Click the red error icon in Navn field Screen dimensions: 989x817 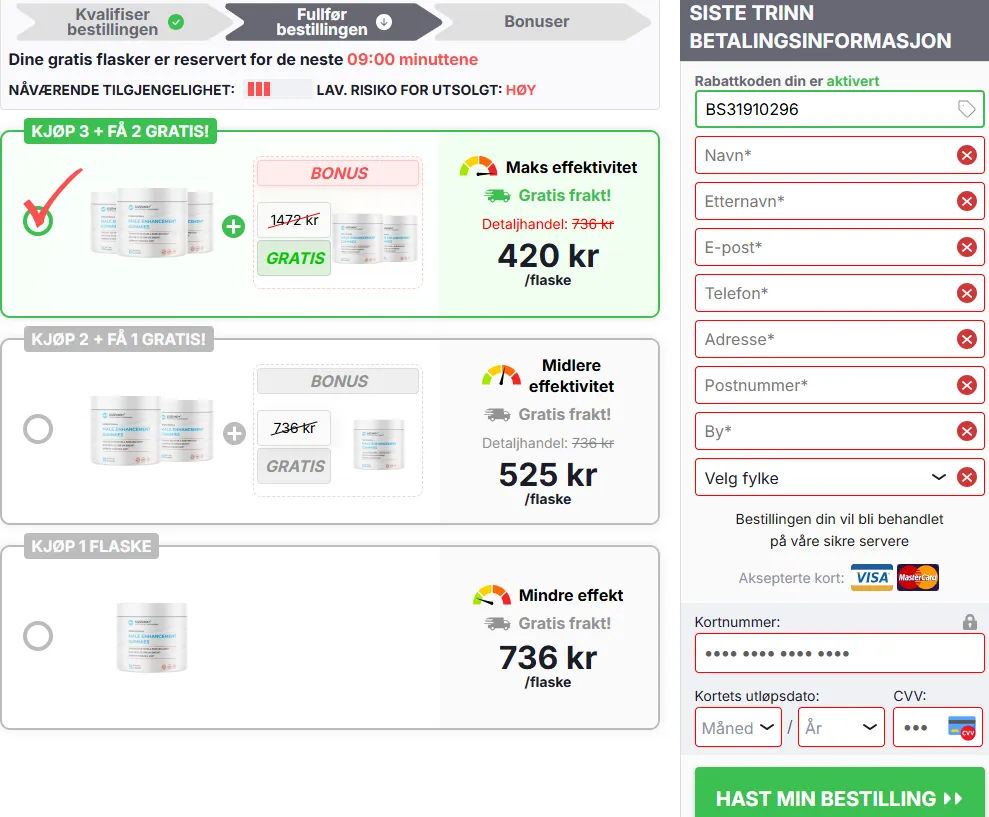[x=966, y=155]
